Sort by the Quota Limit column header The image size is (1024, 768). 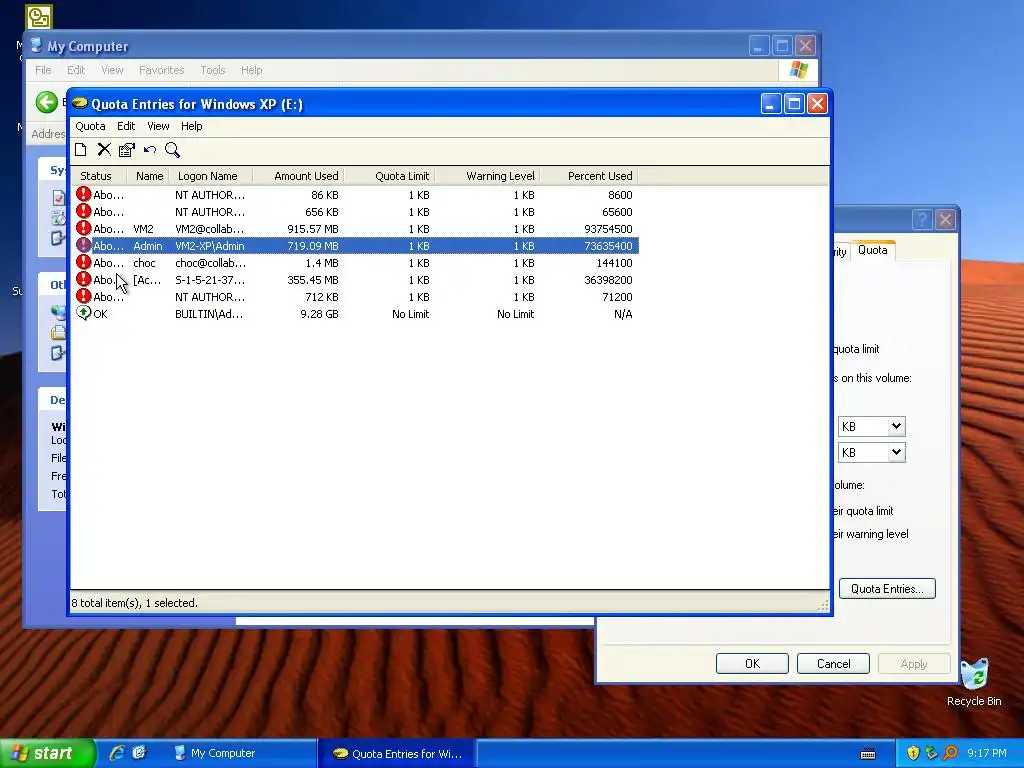[390, 176]
